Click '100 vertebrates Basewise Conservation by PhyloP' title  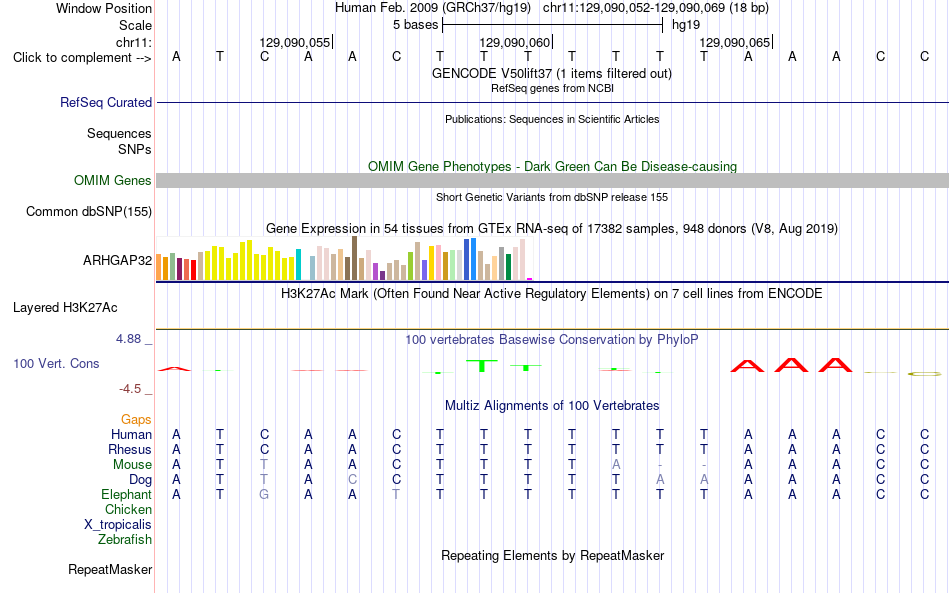(552, 340)
